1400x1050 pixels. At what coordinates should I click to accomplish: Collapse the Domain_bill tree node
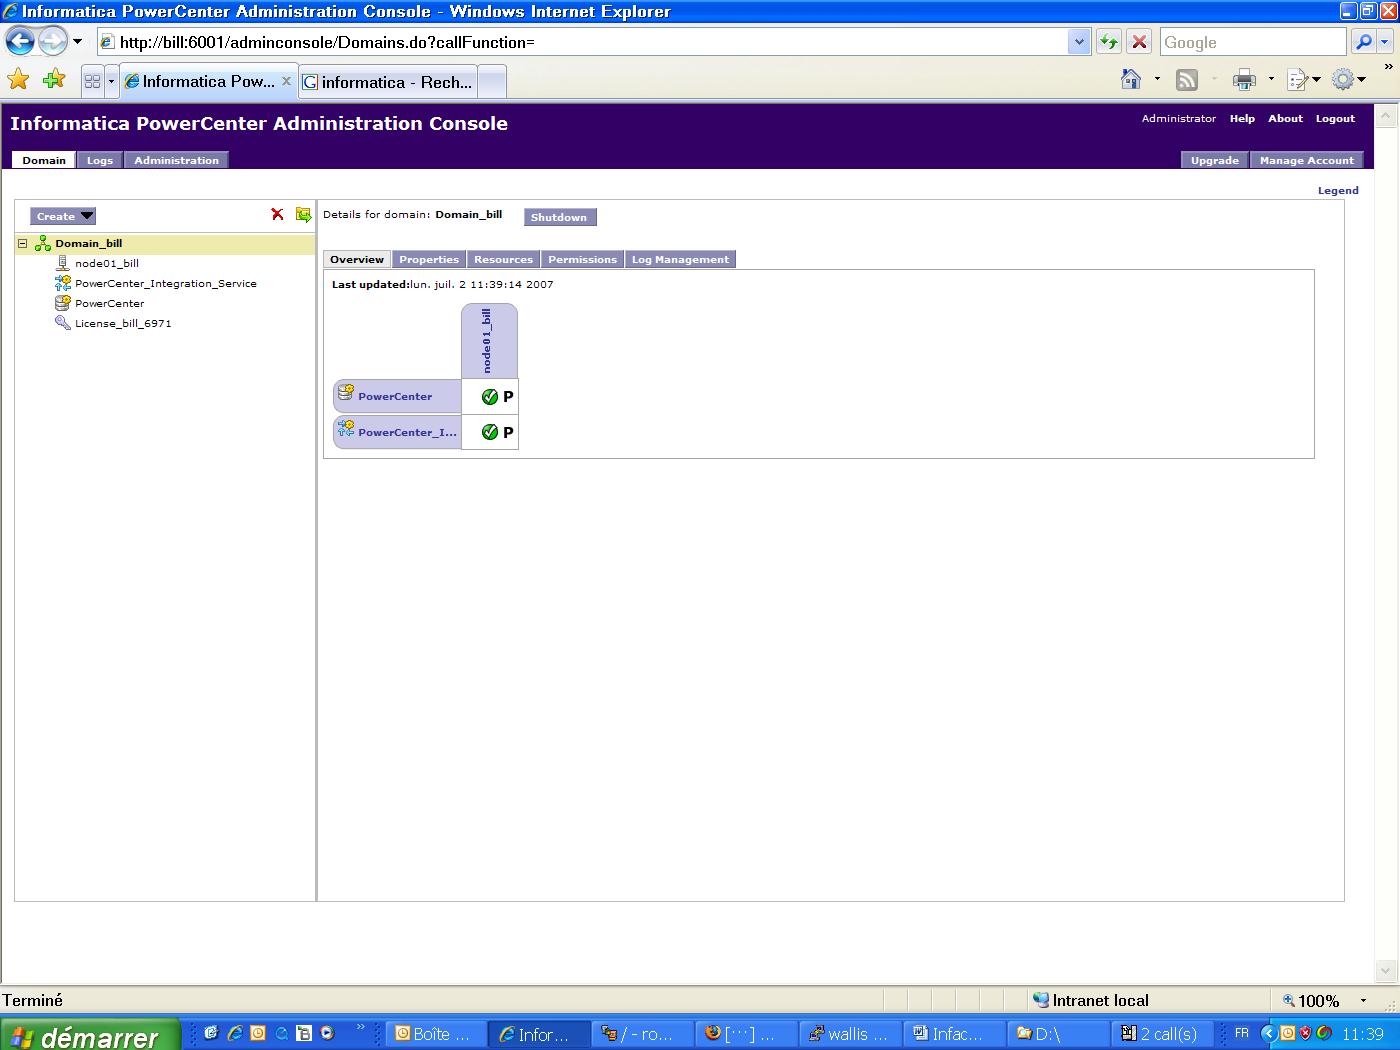tap(22, 243)
